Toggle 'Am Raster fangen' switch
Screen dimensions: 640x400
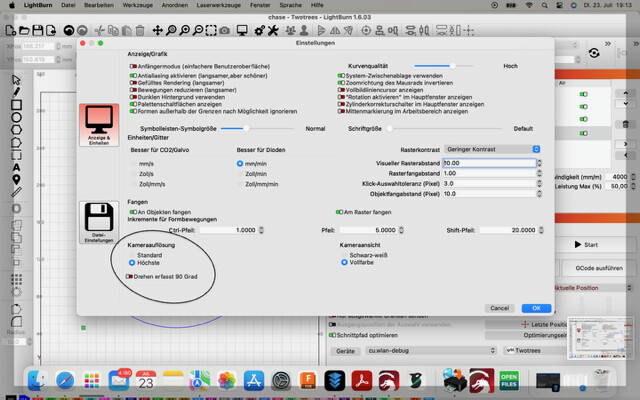click(339, 212)
